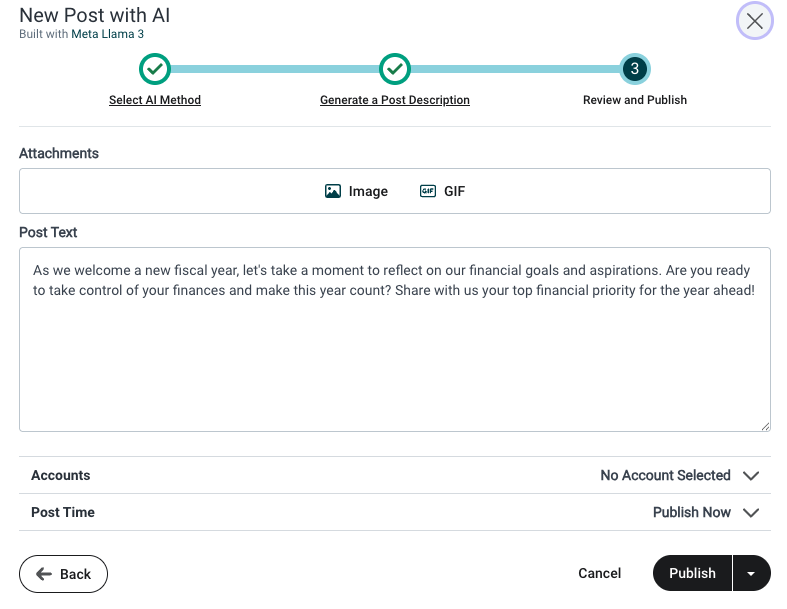Open the Publish split-button dropdown arrow
The height and width of the screenshot is (609, 787).
tap(751, 574)
